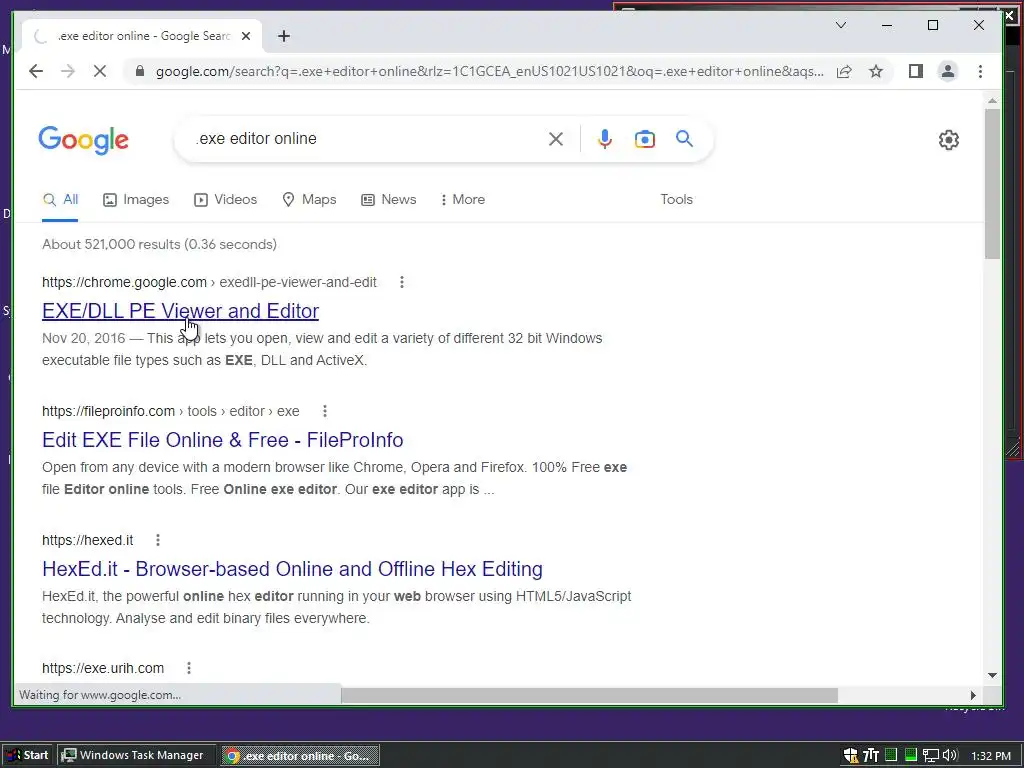Open options for chrome.google.com result
The width and height of the screenshot is (1024, 768).
pos(402,282)
